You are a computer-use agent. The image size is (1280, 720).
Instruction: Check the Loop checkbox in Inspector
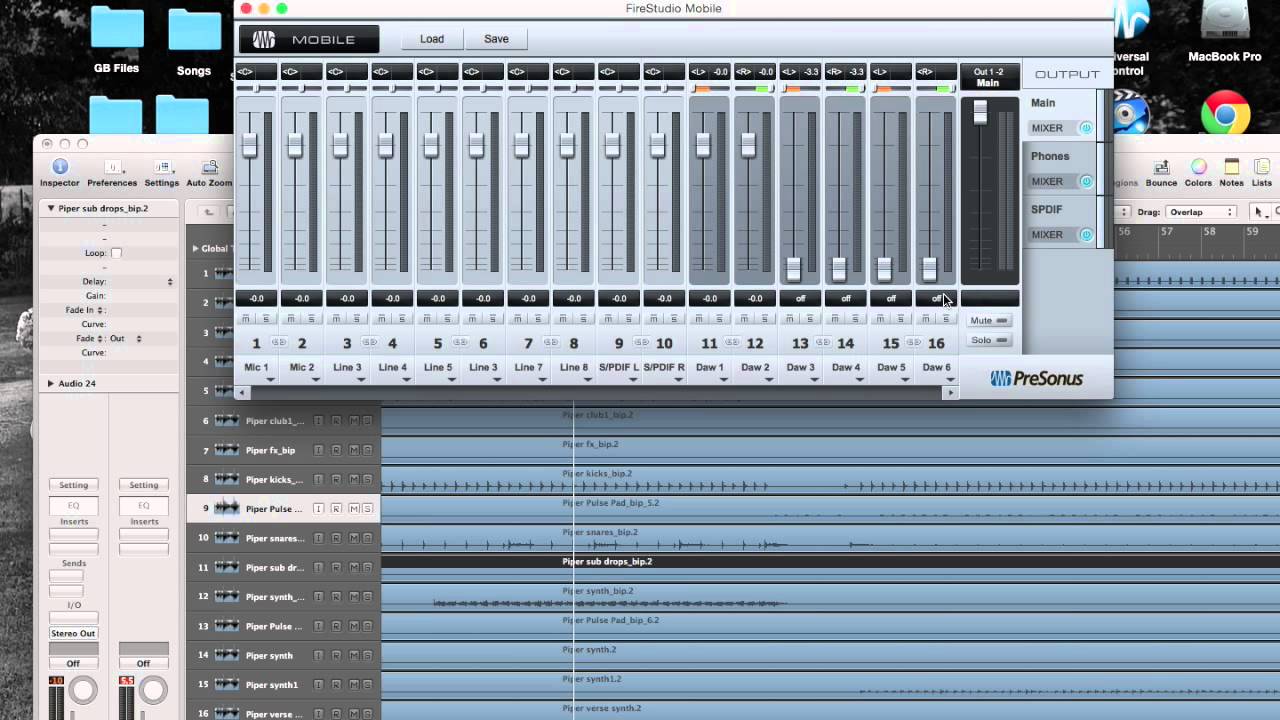(x=116, y=253)
